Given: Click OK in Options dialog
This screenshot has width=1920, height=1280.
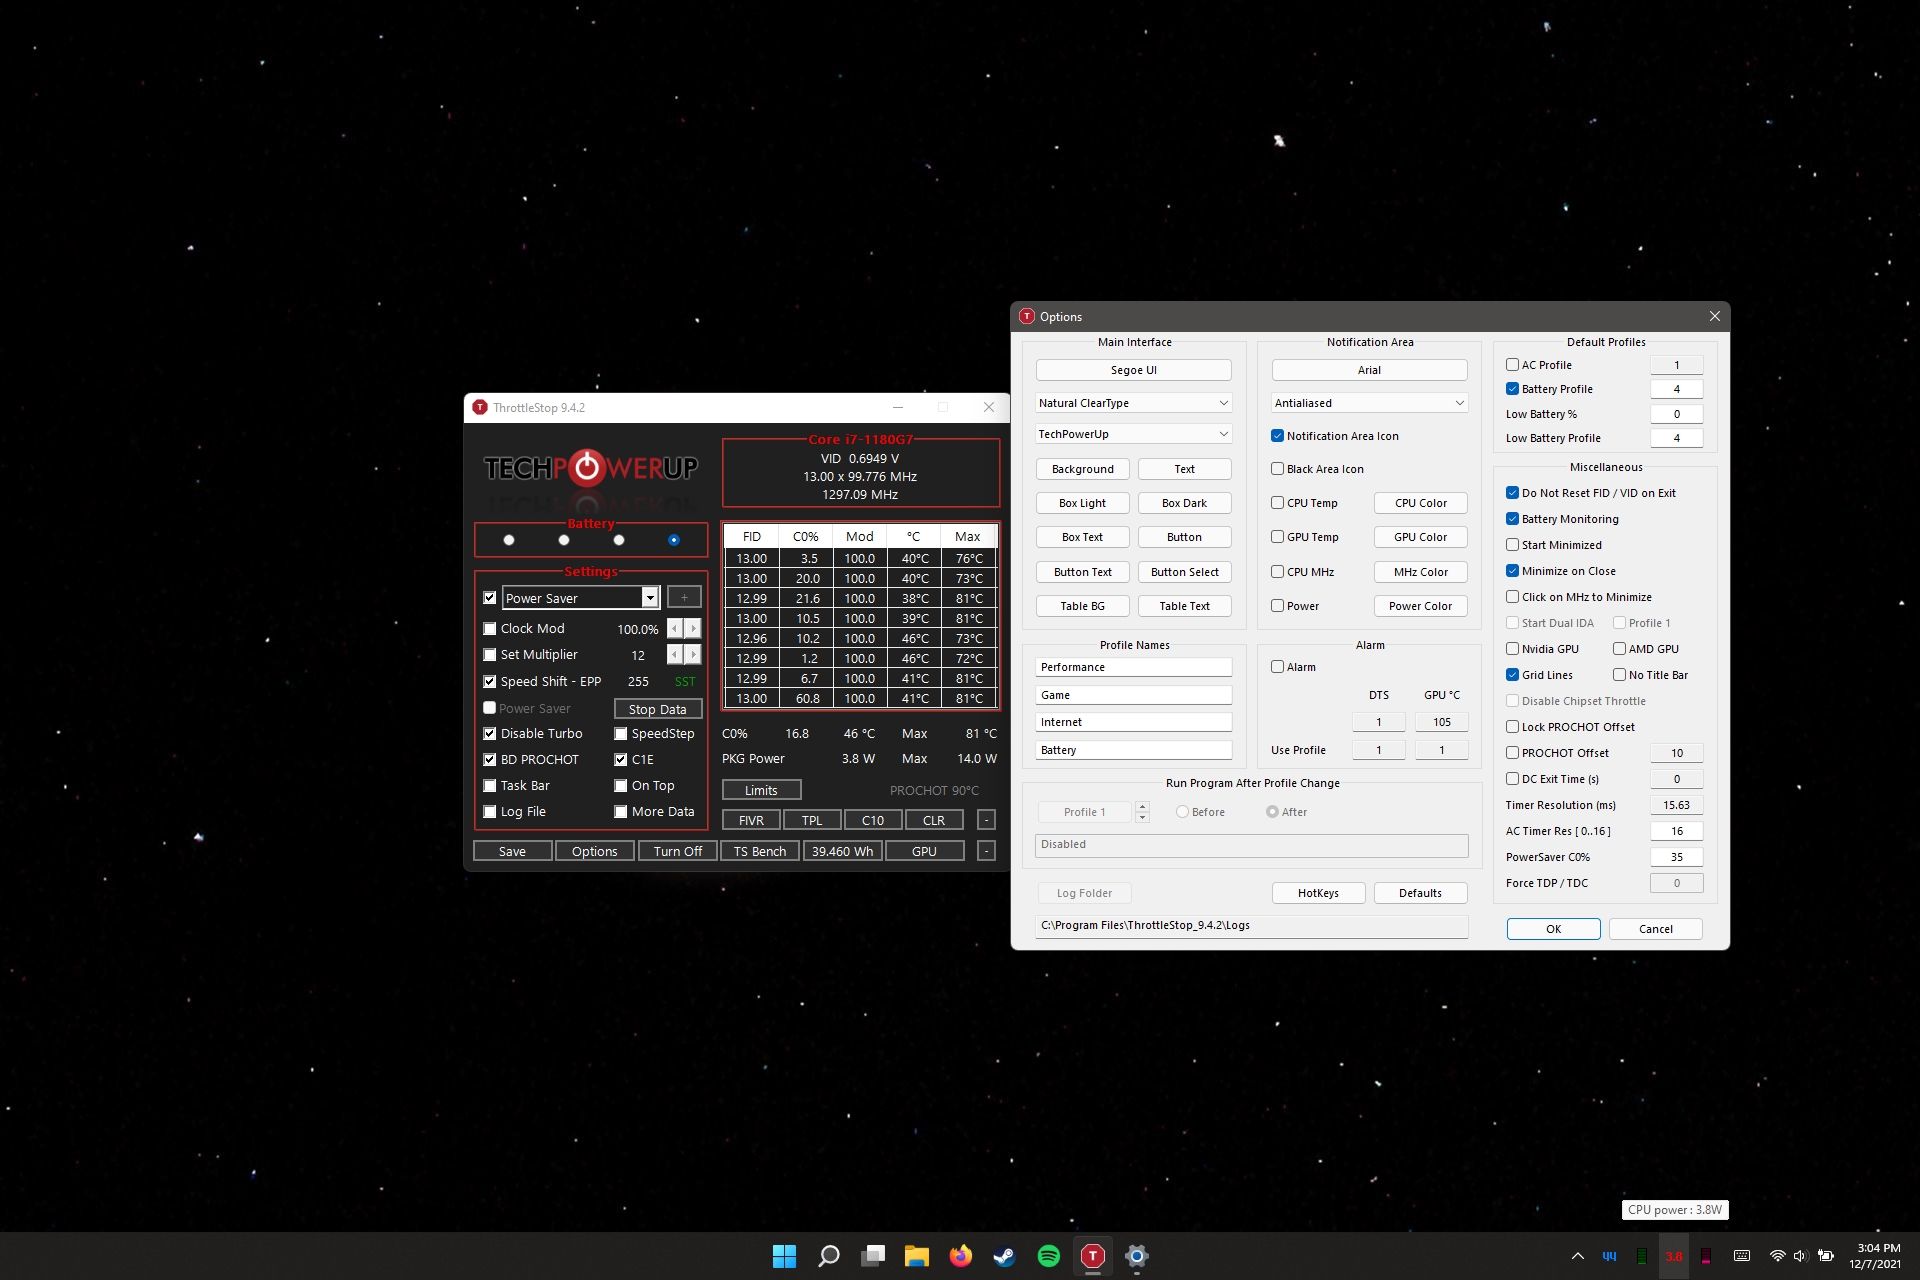Looking at the screenshot, I should pos(1553,929).
